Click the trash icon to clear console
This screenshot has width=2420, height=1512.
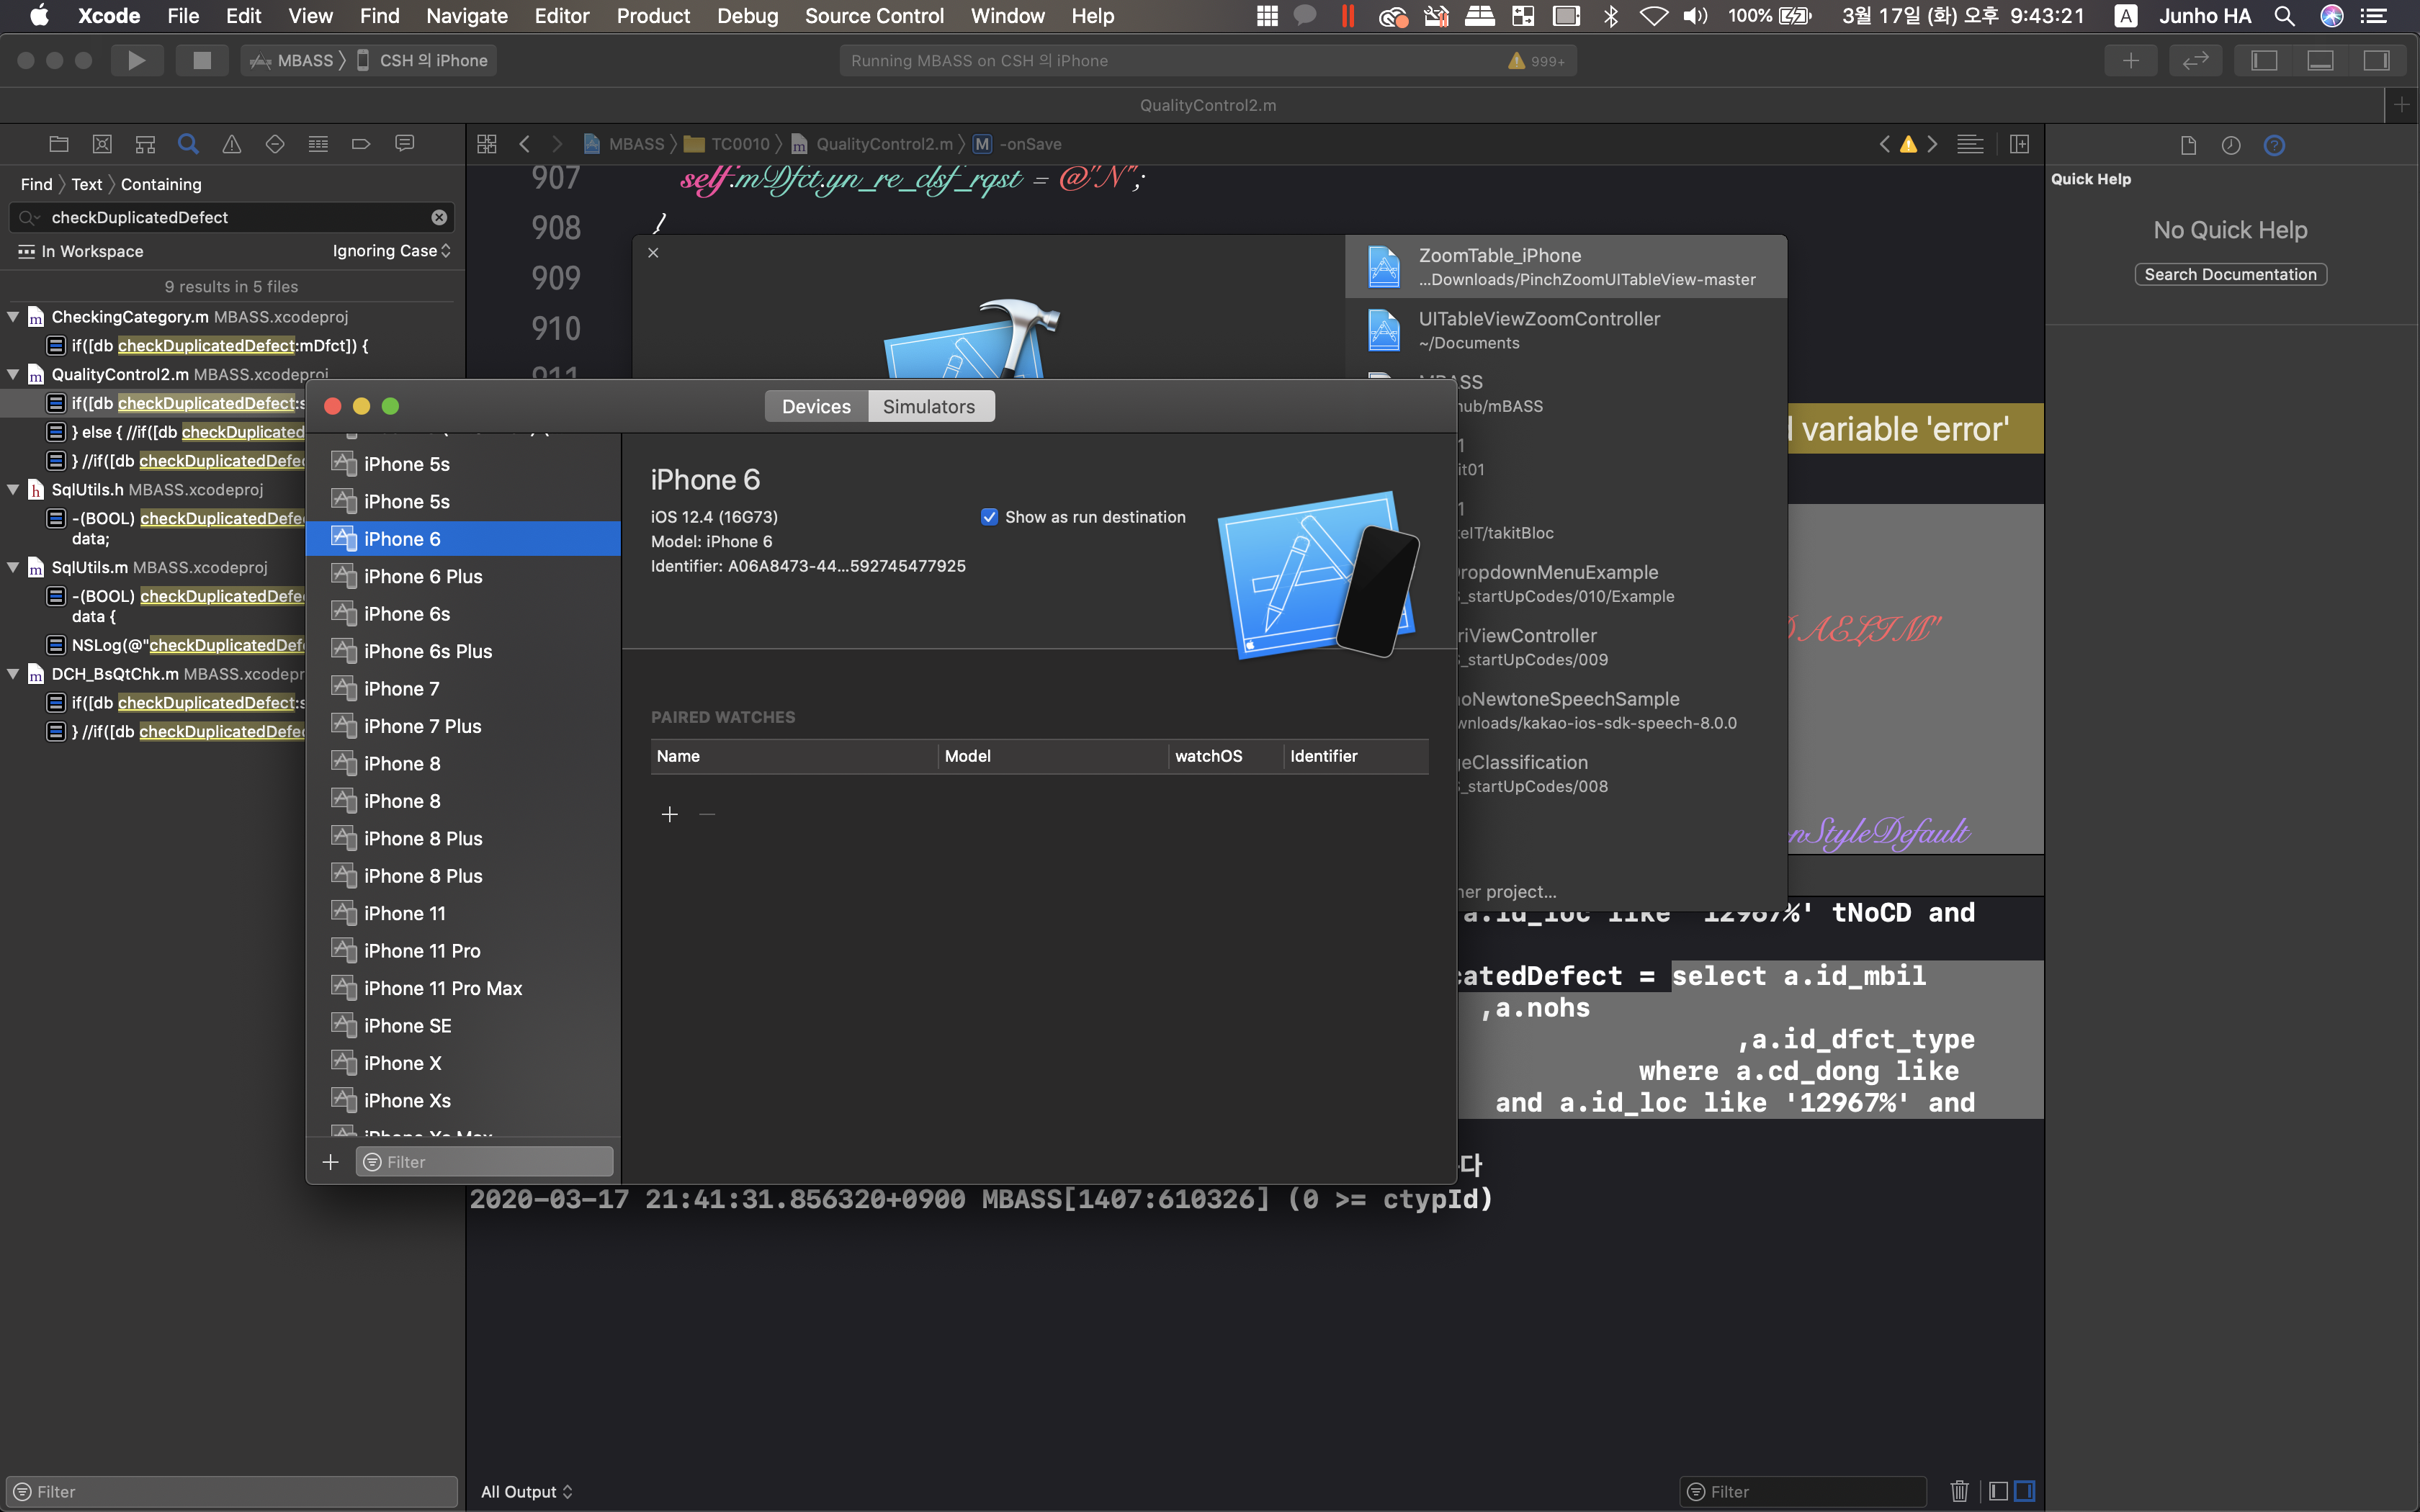(1959, 1491)
